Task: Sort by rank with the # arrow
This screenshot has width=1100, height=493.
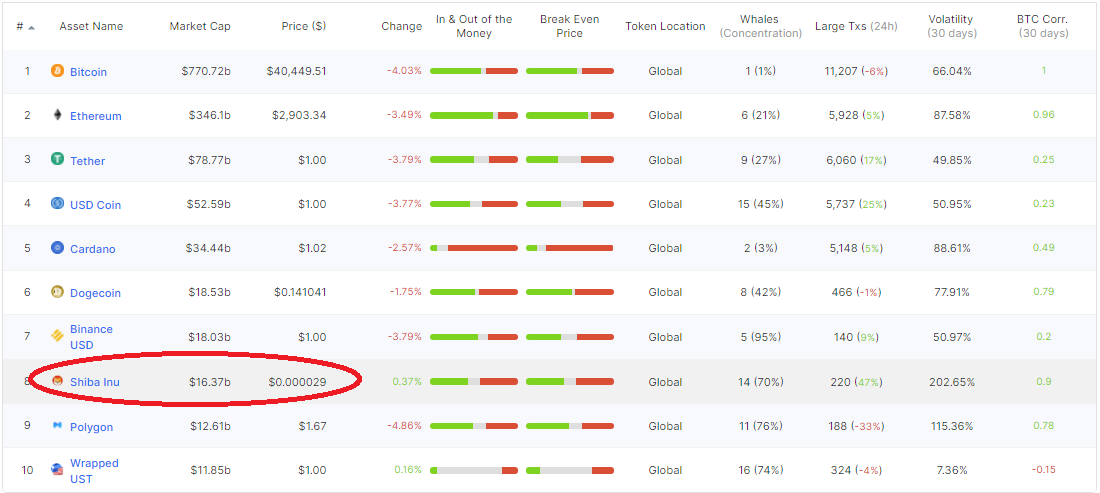Action: coord(31,27)
